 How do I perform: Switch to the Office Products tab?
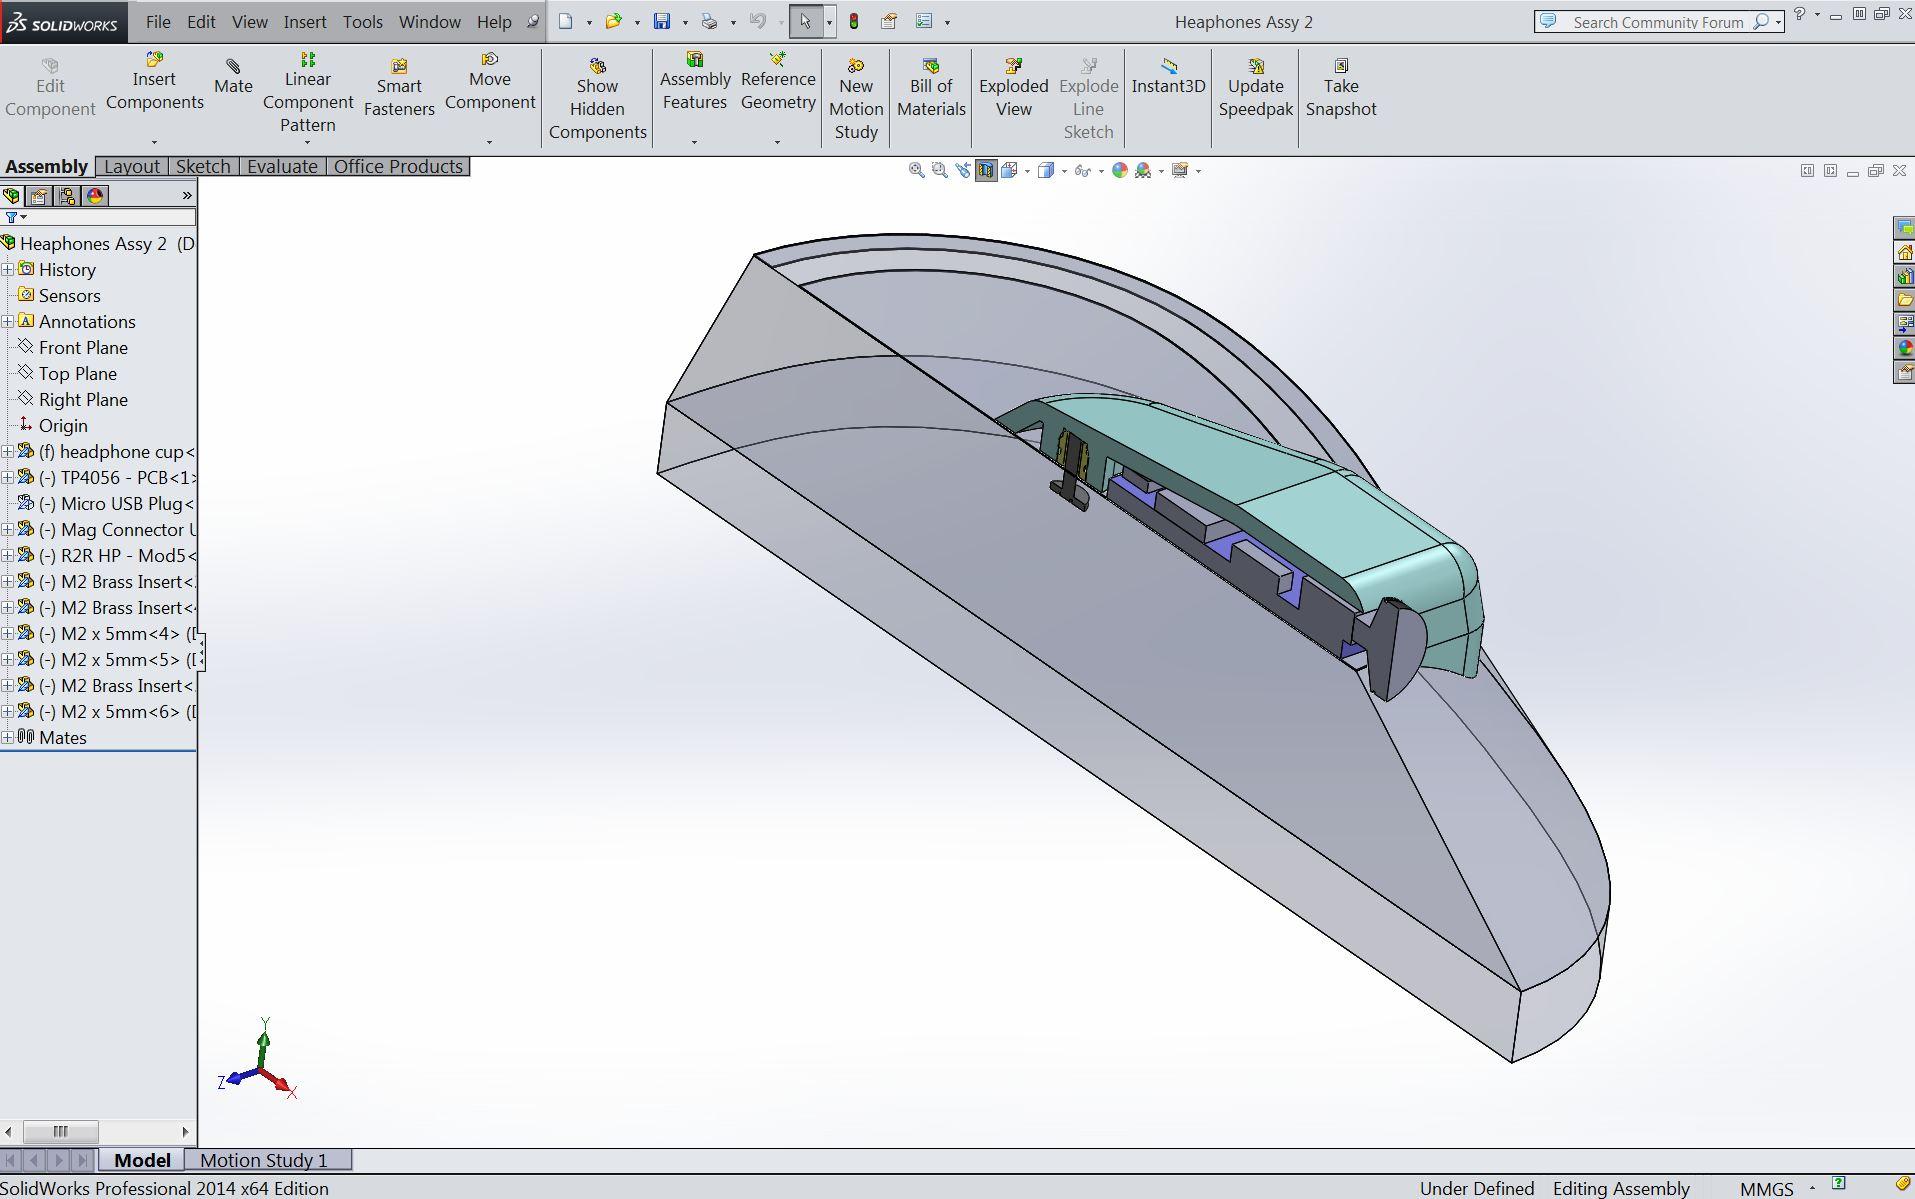[x=398, y=166]
